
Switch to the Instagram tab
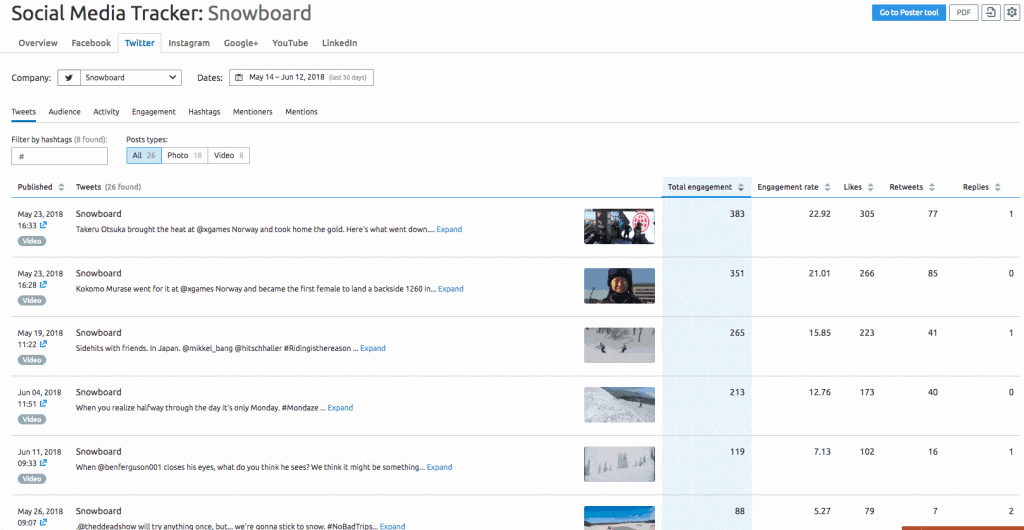click(189, 43)
